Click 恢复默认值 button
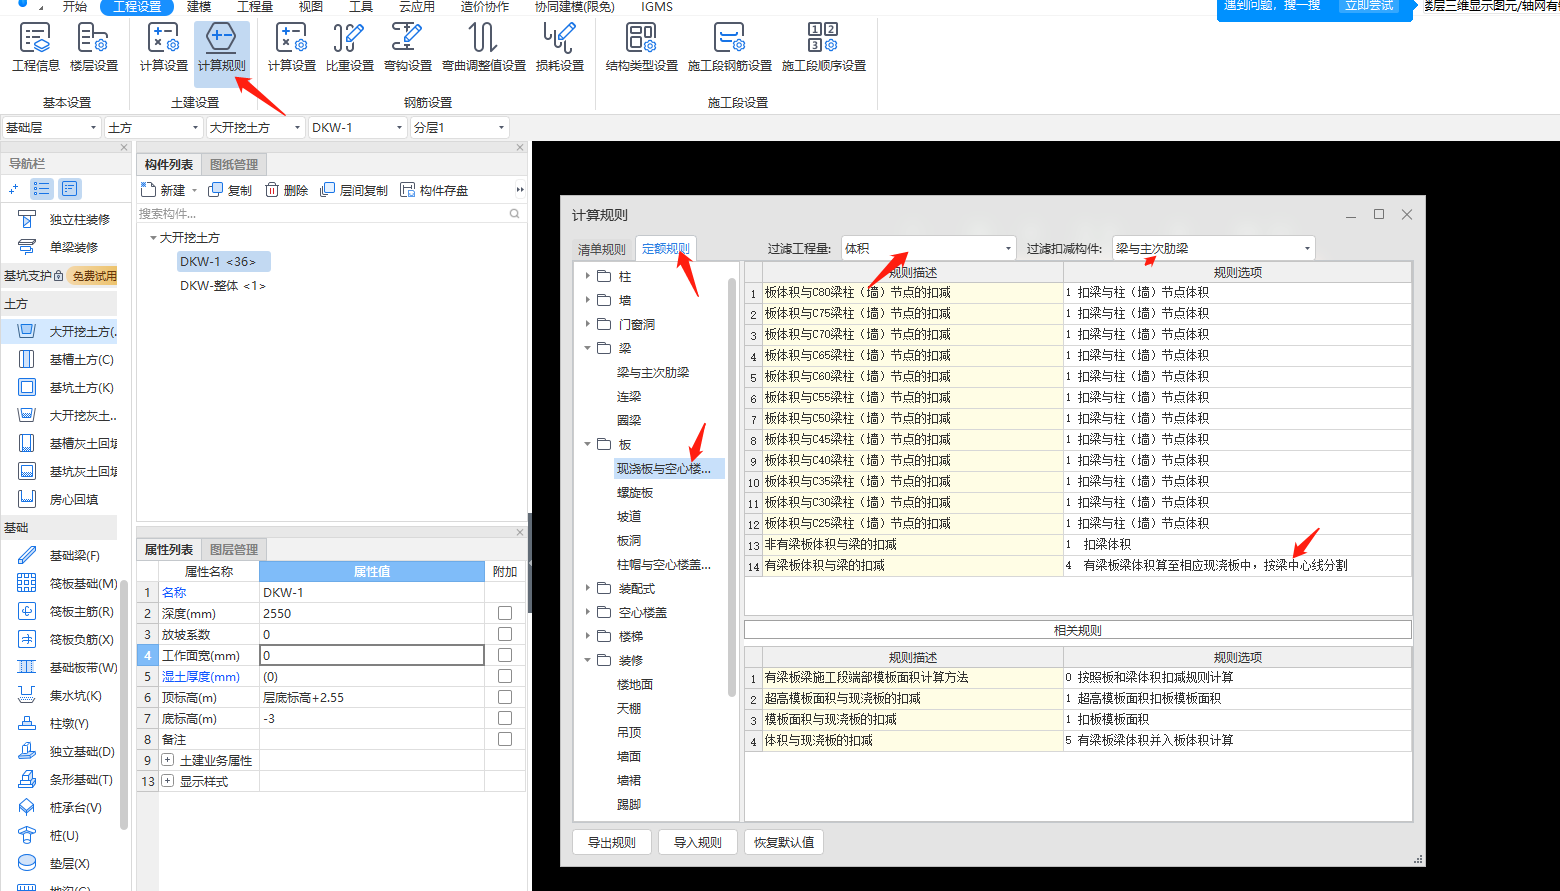The height and width of the screenshot is (891, 1560). coord(784,842)
